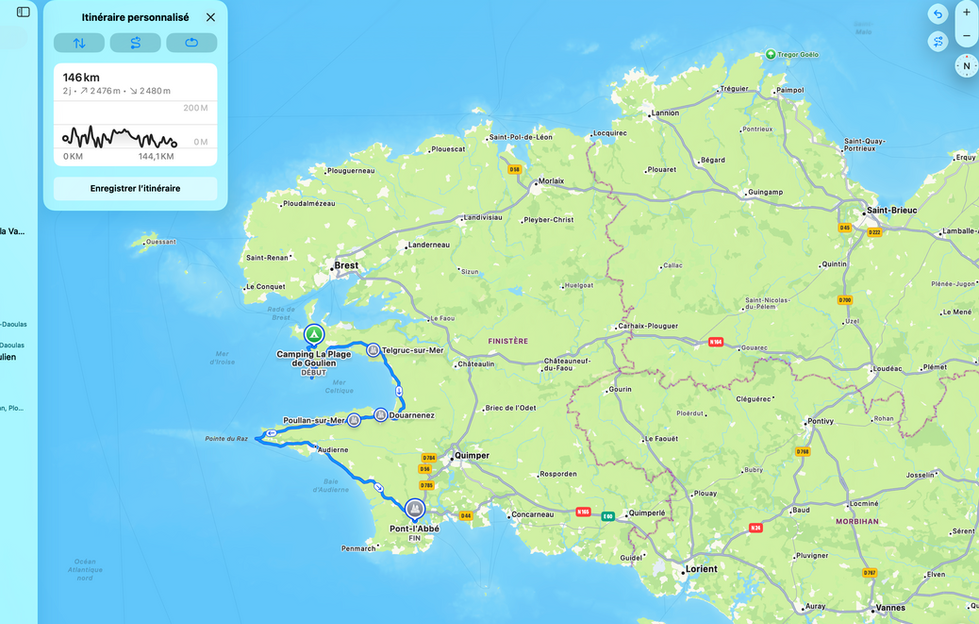Click the D768 road shield

803,452
